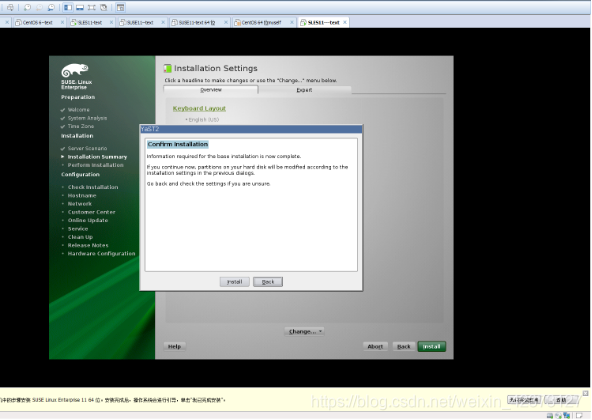The width and height of the screenshot is (592, 420).
Task: Click the Check Installation step in sidebar
Action: [x=93, y=187]
